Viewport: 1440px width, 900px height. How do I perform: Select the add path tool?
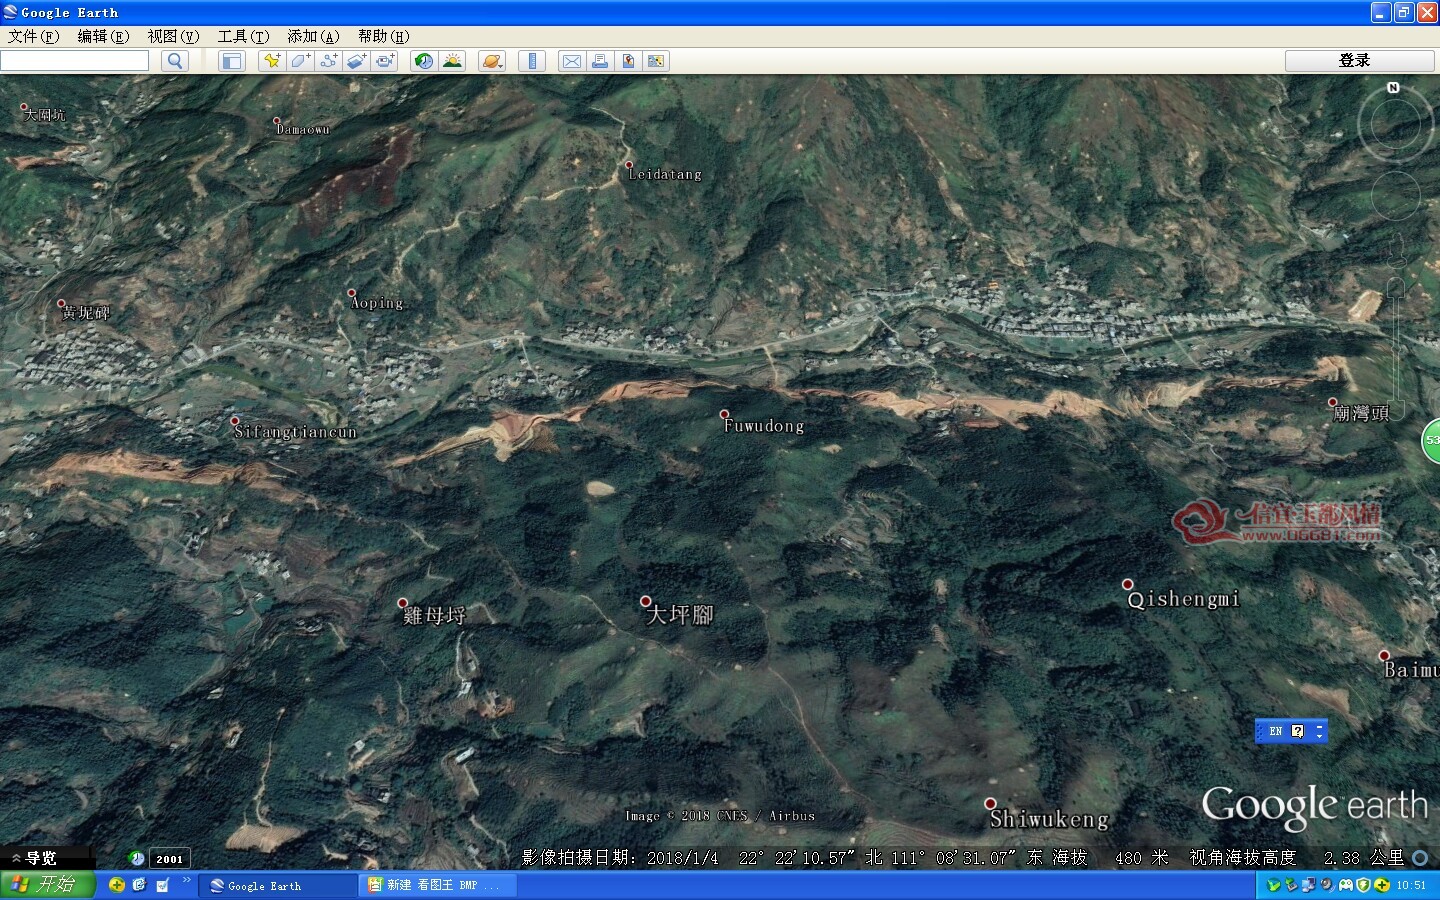pos(328,61)
